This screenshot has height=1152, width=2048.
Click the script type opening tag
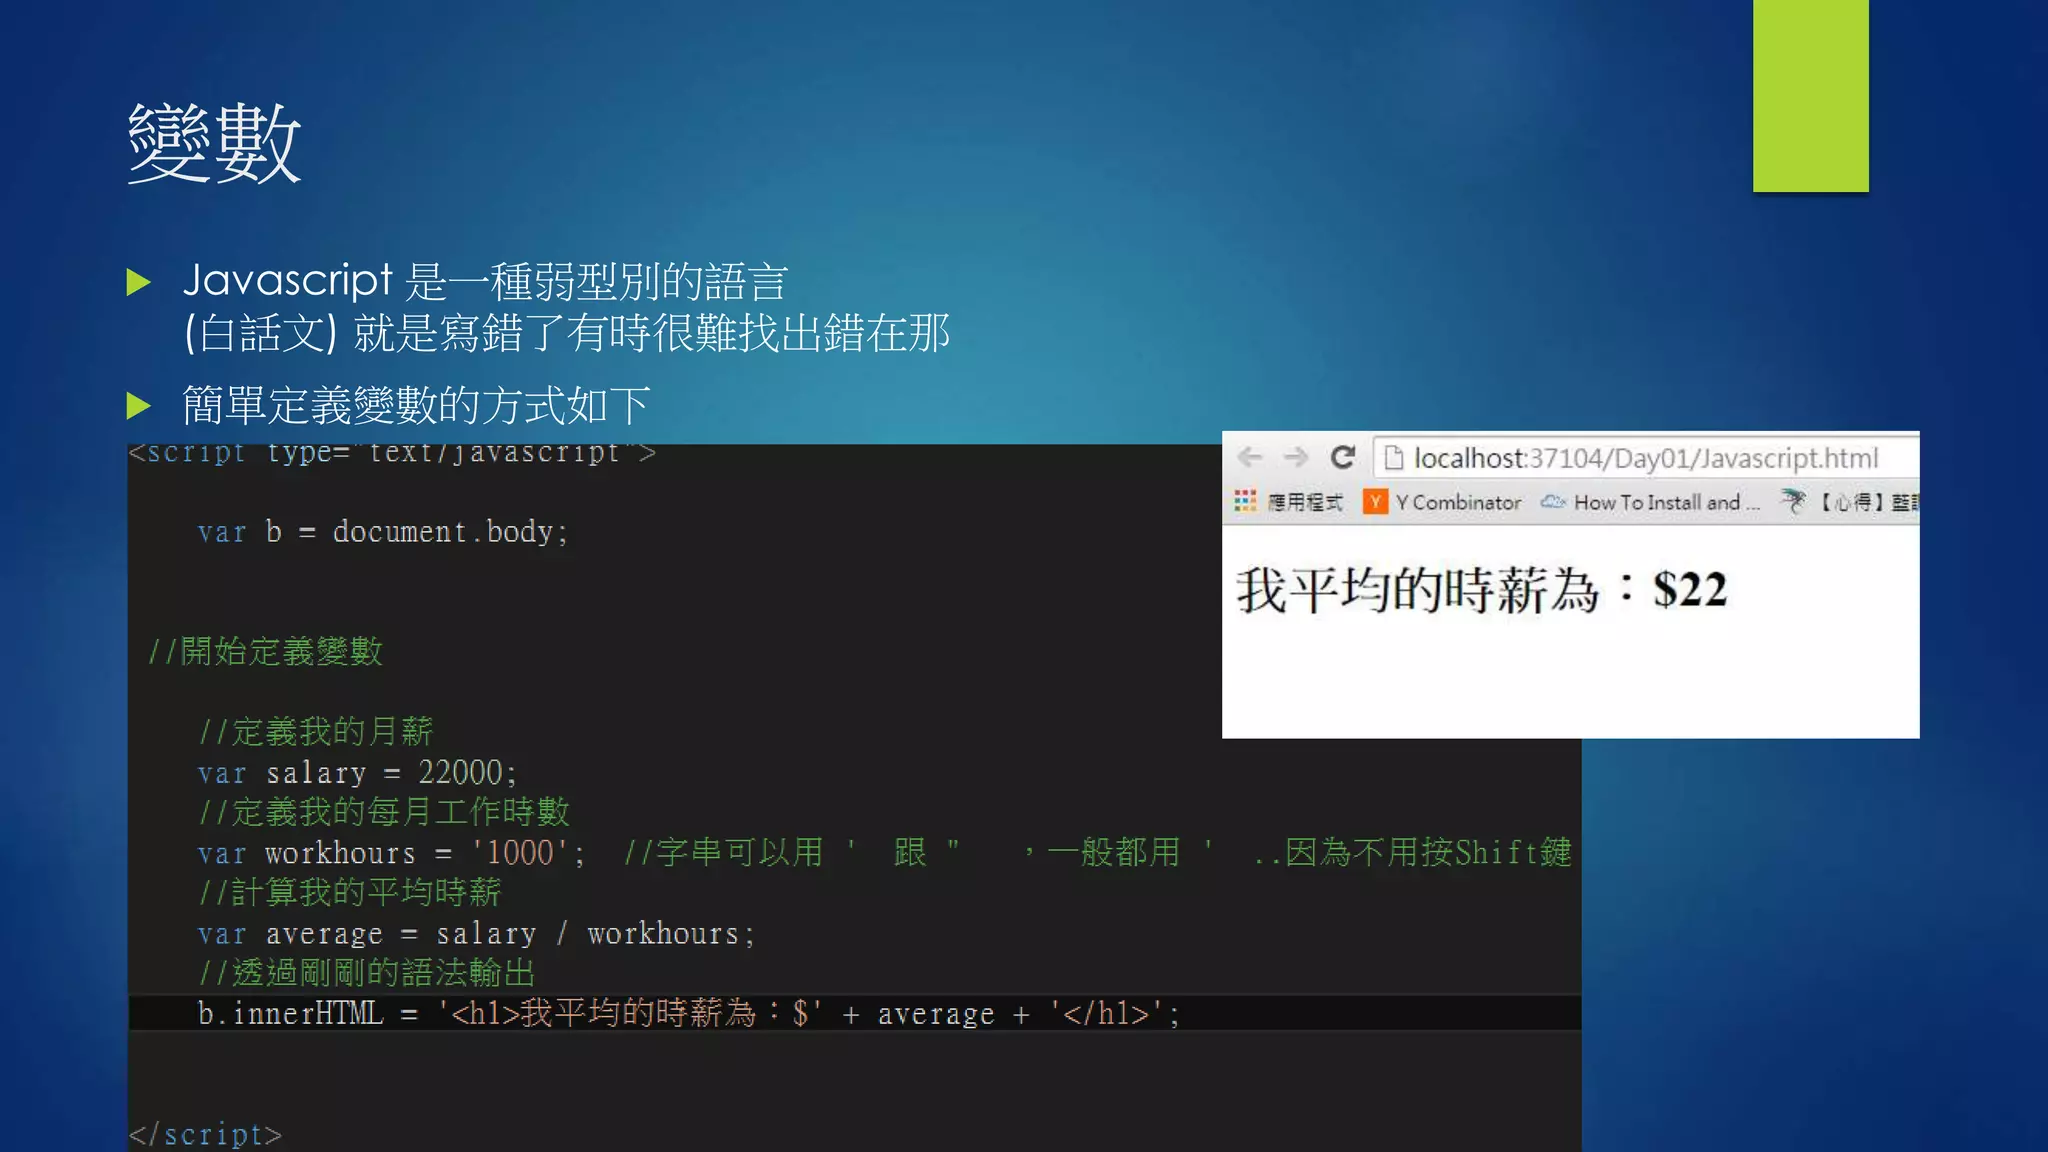click(x=392, y=453)
